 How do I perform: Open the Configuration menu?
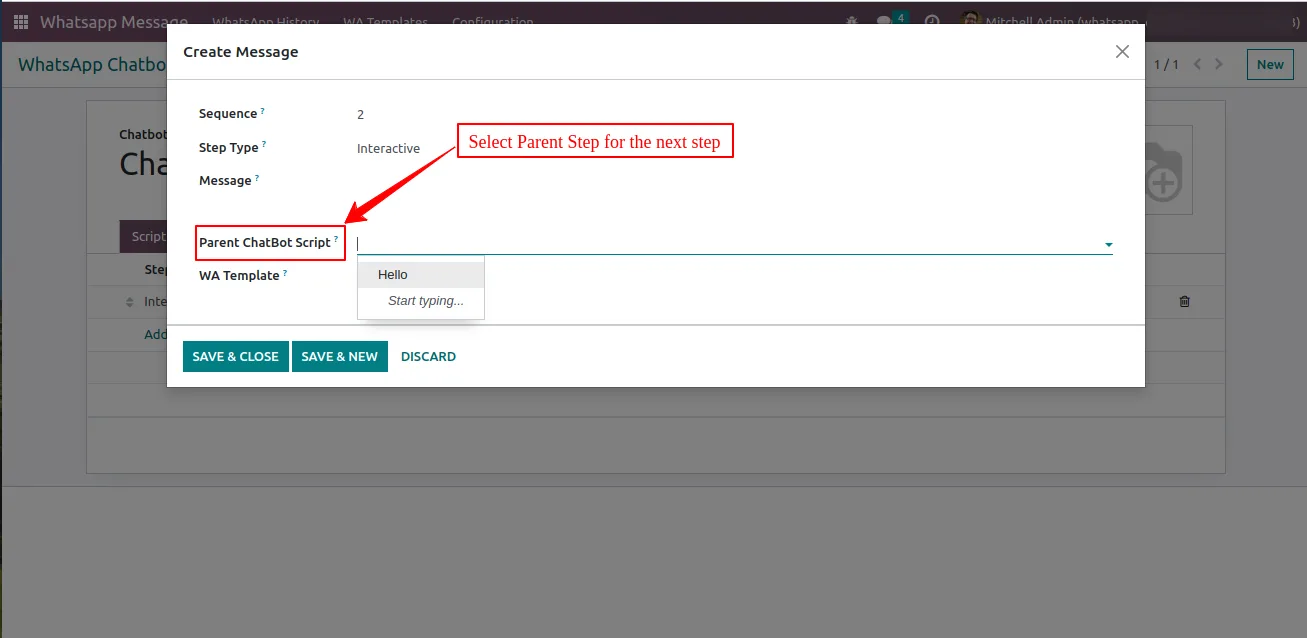click(x=492, y=22)
